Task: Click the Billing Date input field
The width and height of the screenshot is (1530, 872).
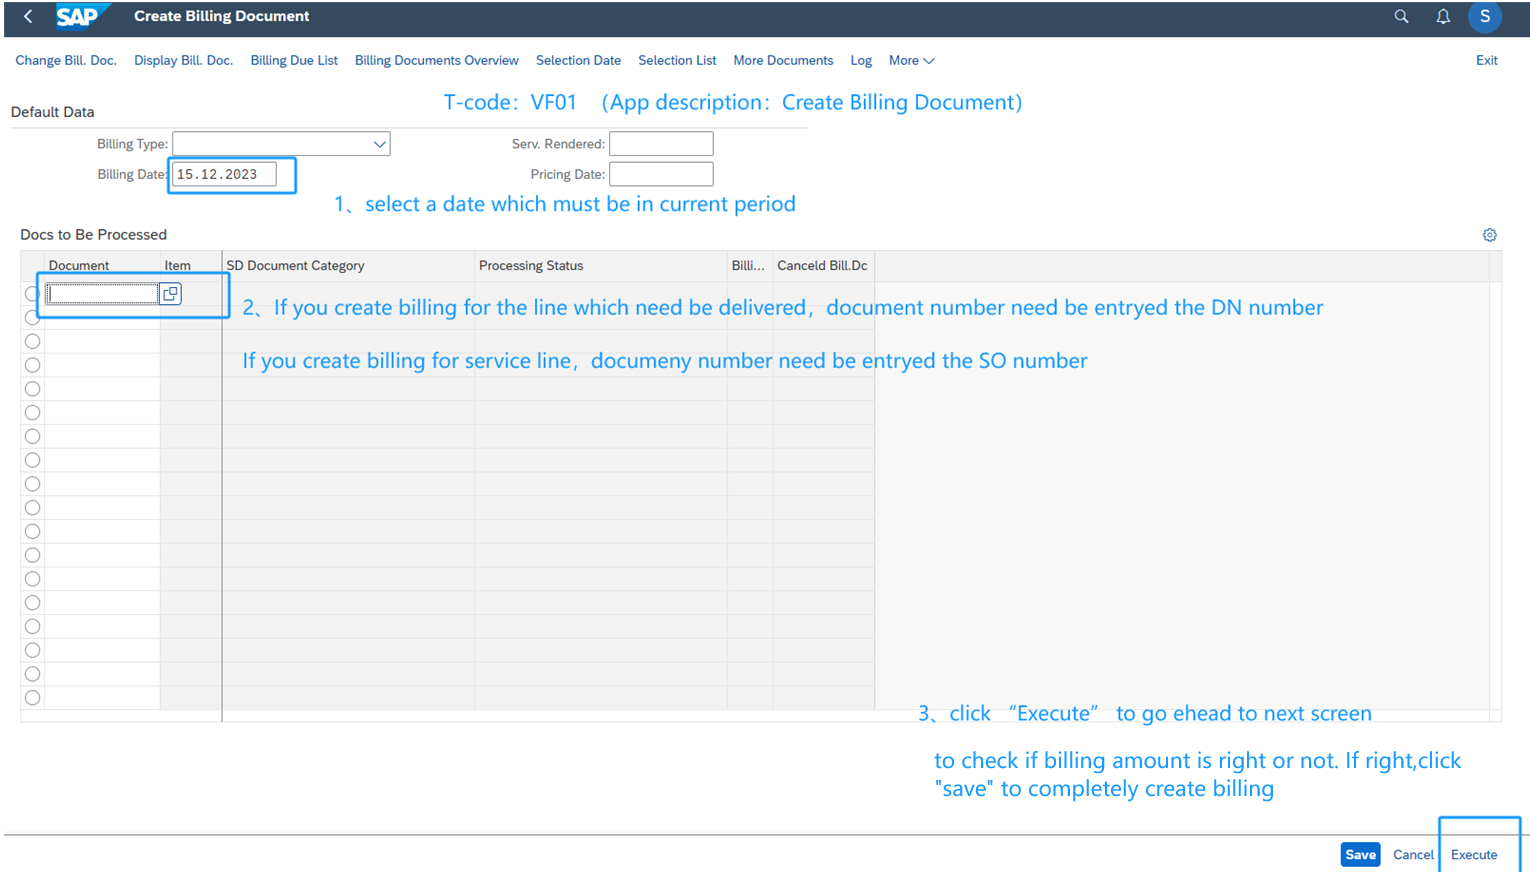Action: pyautogui.click(x=224, y=174)
